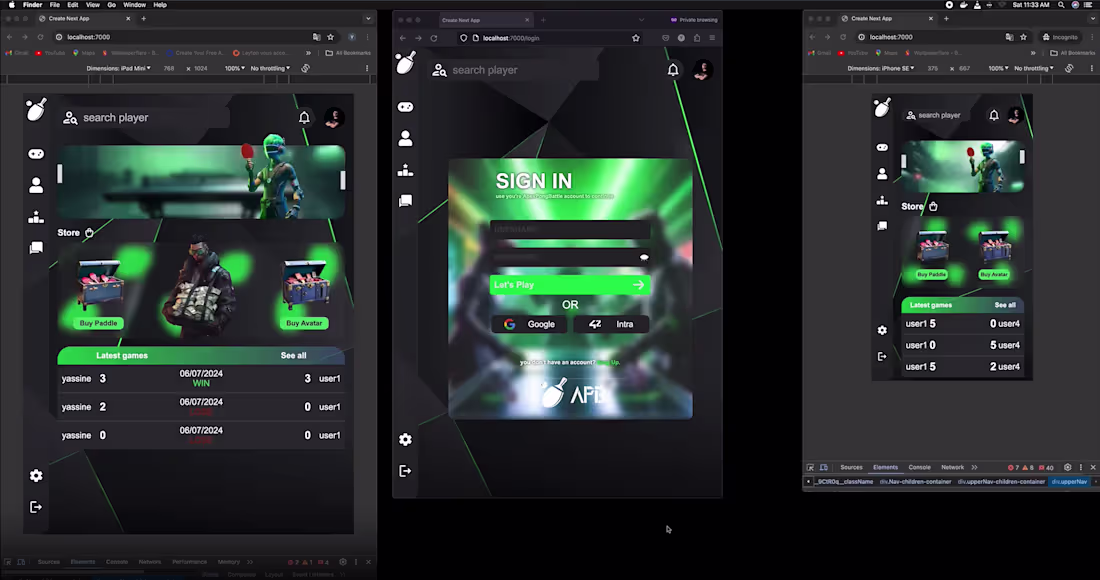Open the game controller page in iPad Mini window
The height and width of the screenshot is (580, 1100).
36,154
